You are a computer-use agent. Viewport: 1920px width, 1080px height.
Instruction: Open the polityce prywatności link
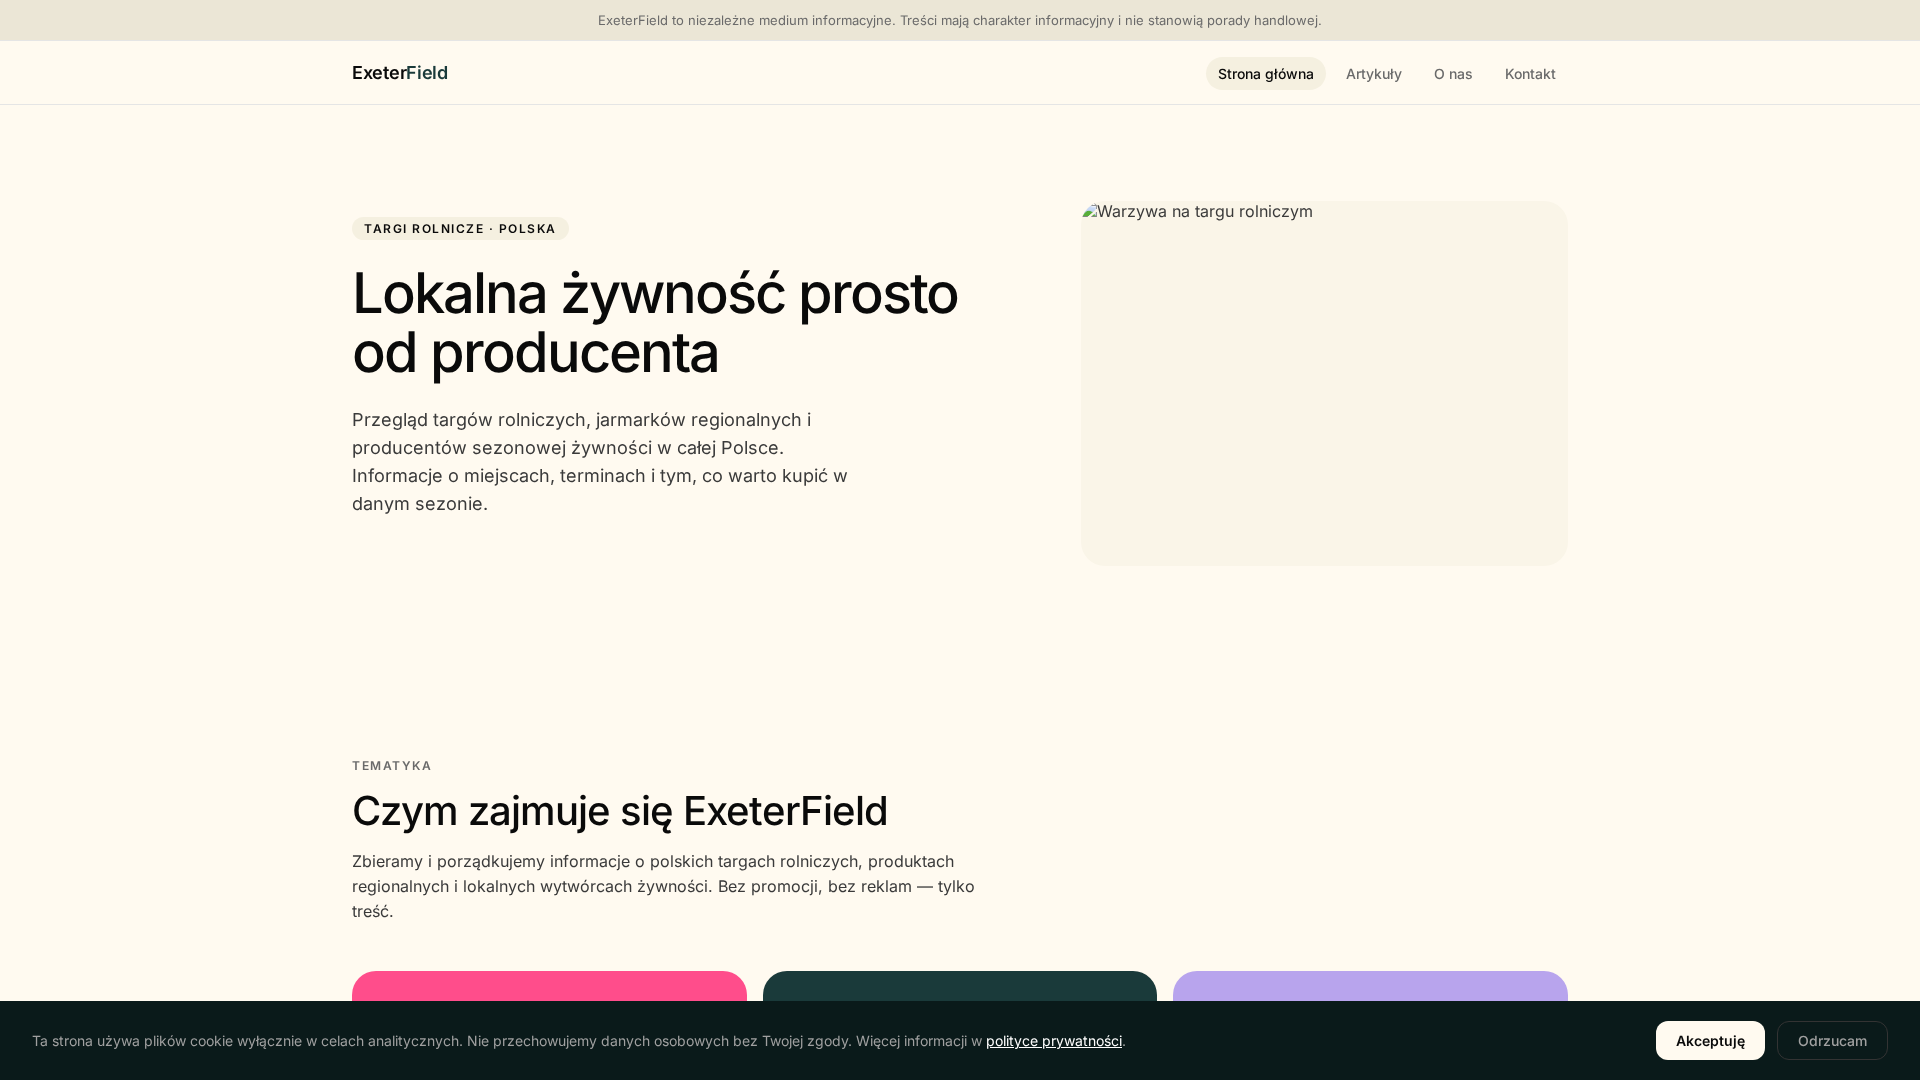[x=1054, y=1041]
